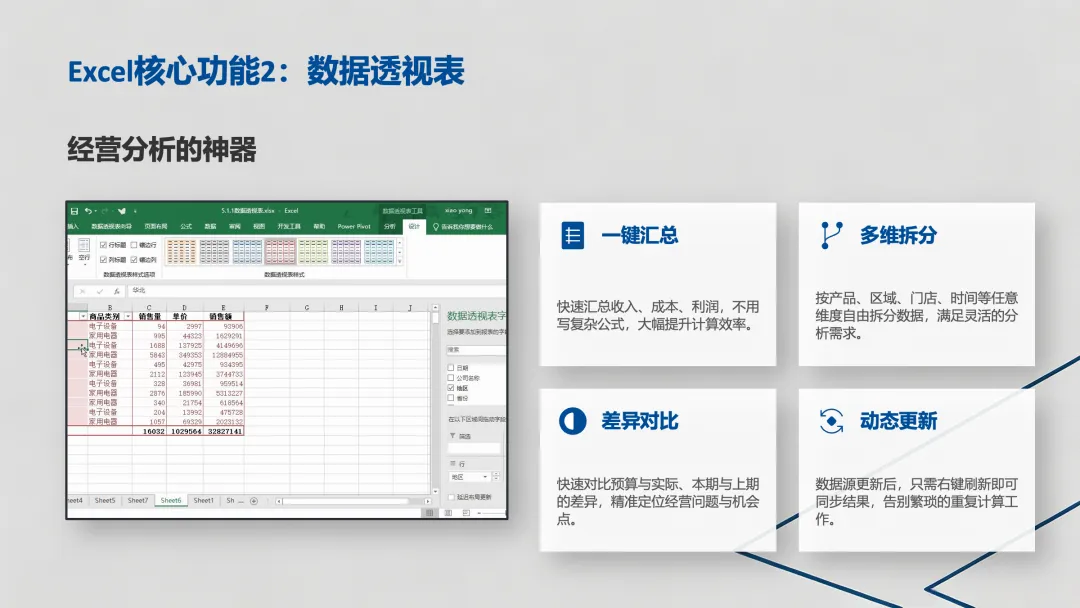1080x608 pixels.
Task: Click the horizontal scrollbar right arrow
Action: (x=428, y=501)
